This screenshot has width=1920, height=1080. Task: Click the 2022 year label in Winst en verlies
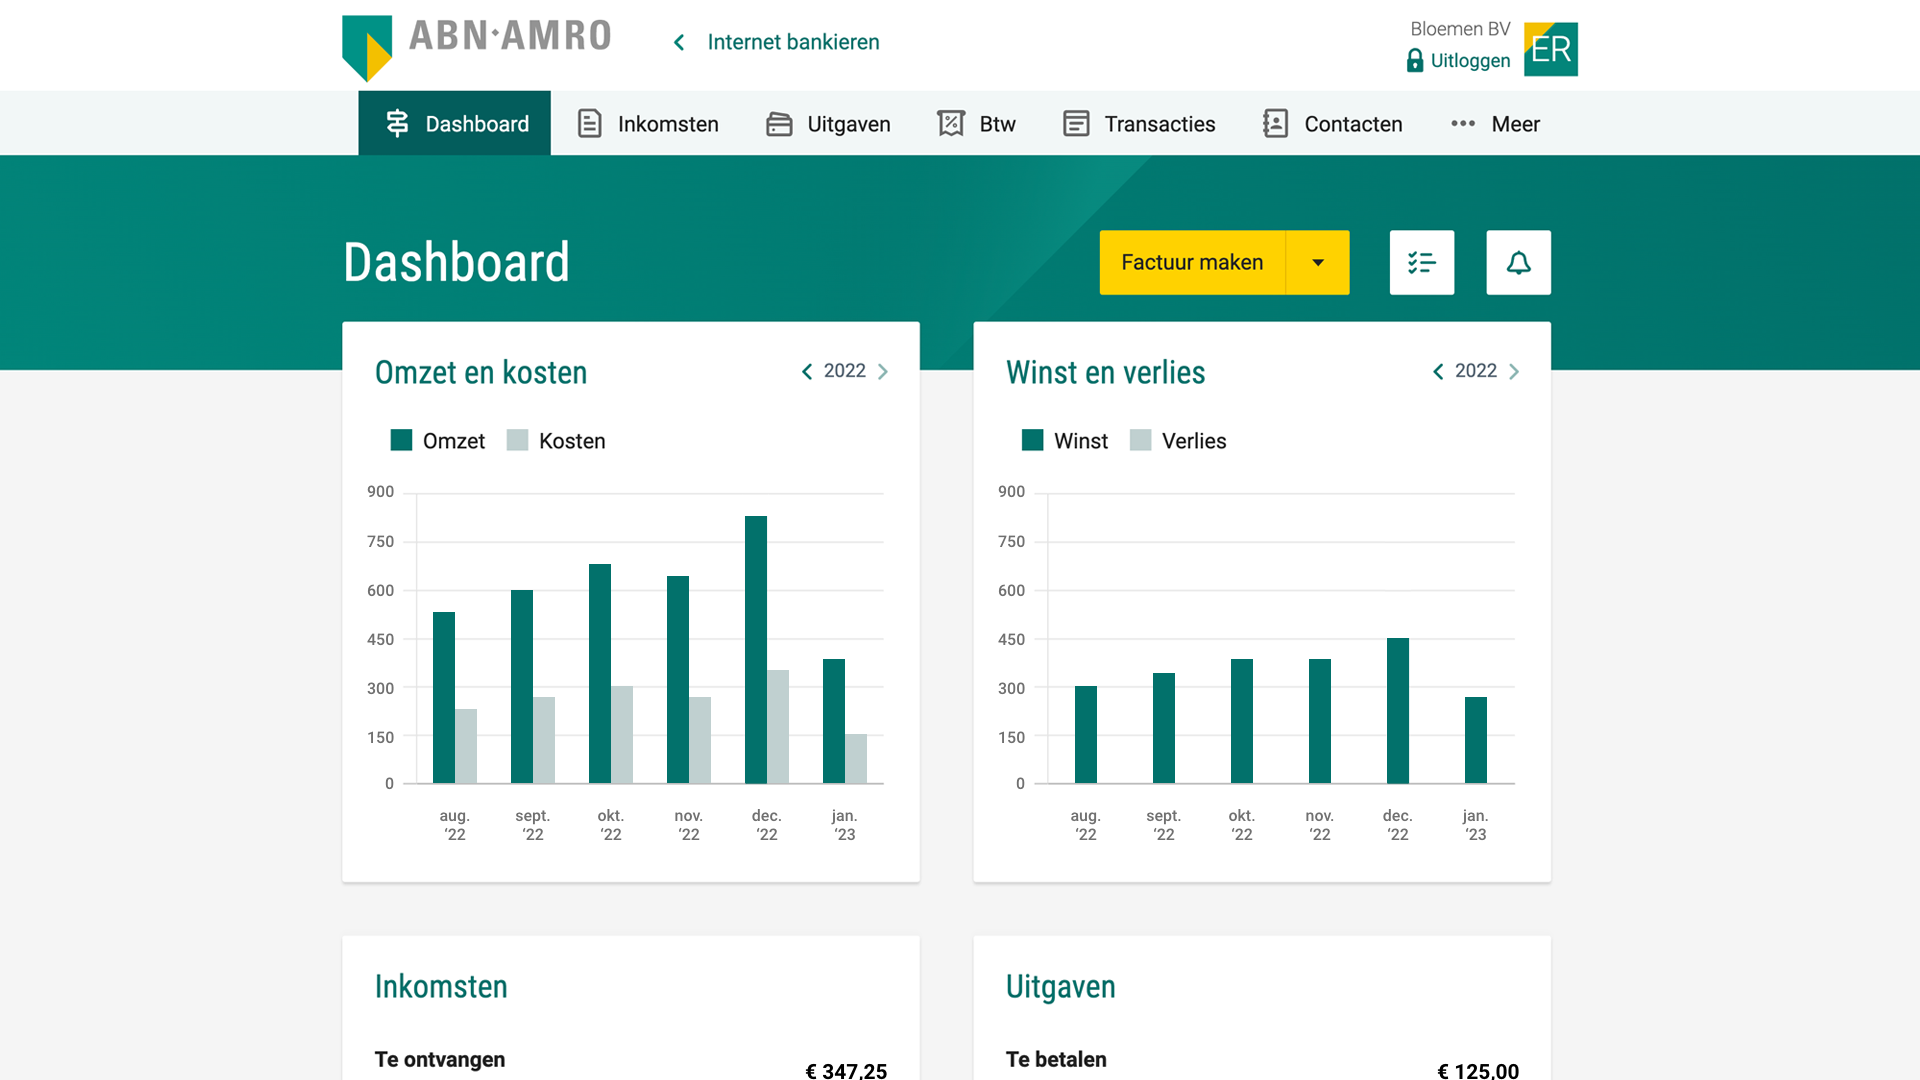(x=1475, y=371)
